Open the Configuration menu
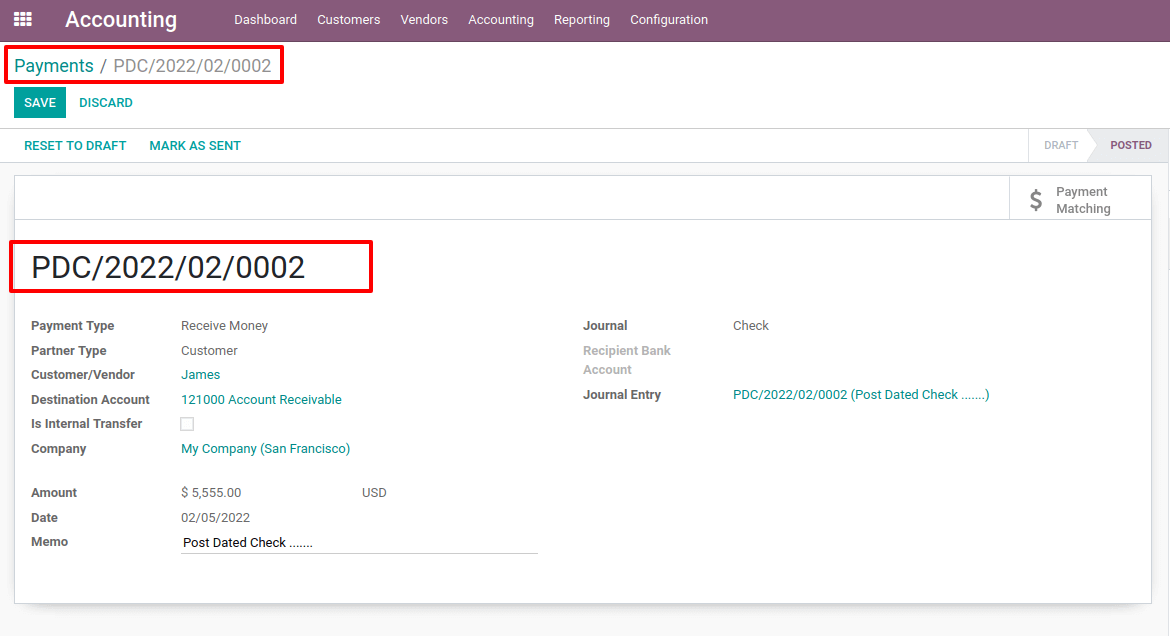This screenshot has width=1170, height=636. pyautogui.click(x=669, y=19)
